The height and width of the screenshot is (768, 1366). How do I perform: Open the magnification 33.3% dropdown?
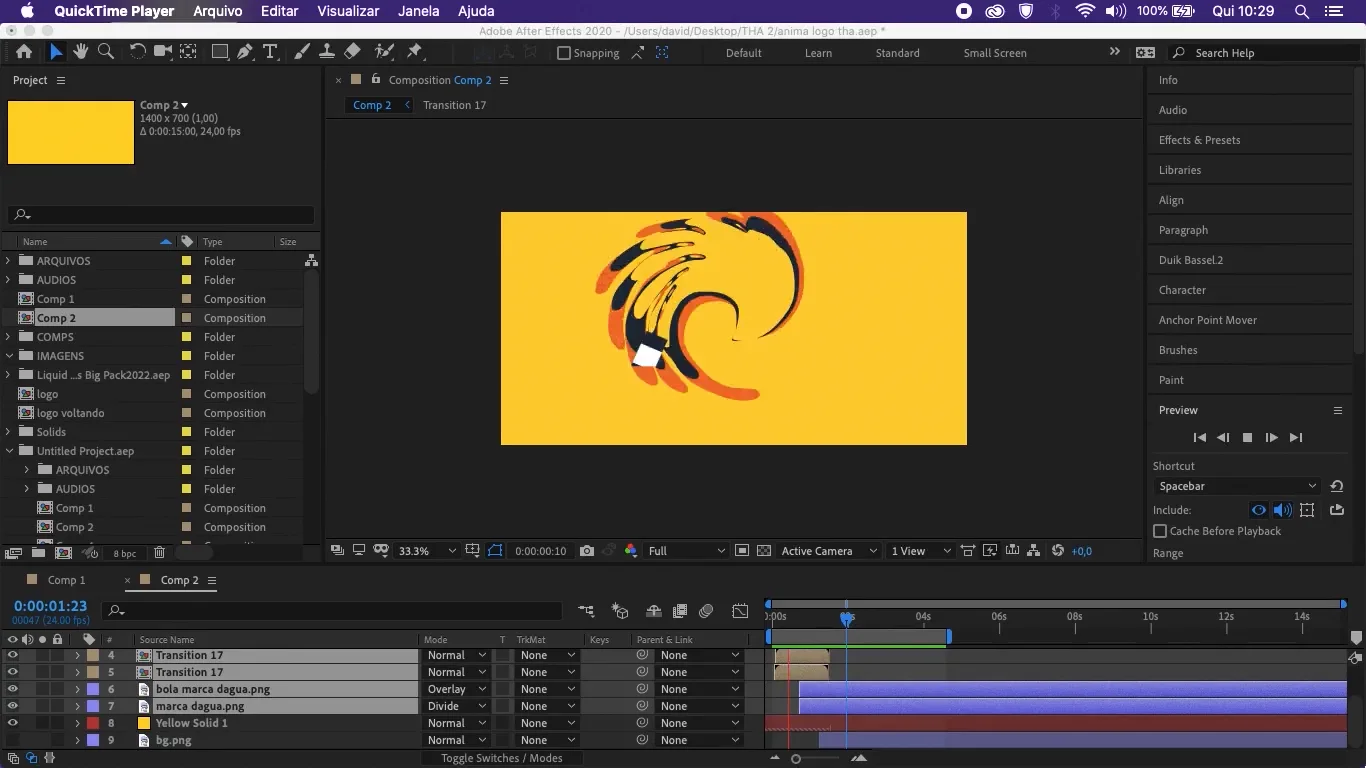pos(427,551)
